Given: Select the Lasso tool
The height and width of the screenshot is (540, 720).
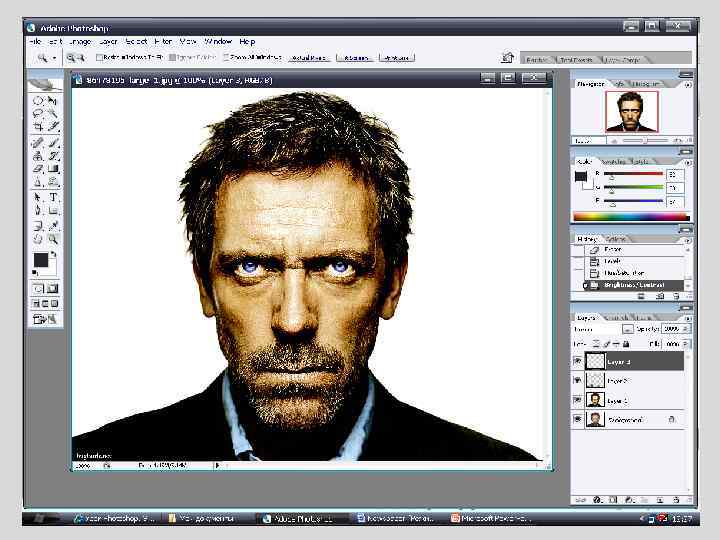Looking at the screenshot, I should [x=38, y=113].
